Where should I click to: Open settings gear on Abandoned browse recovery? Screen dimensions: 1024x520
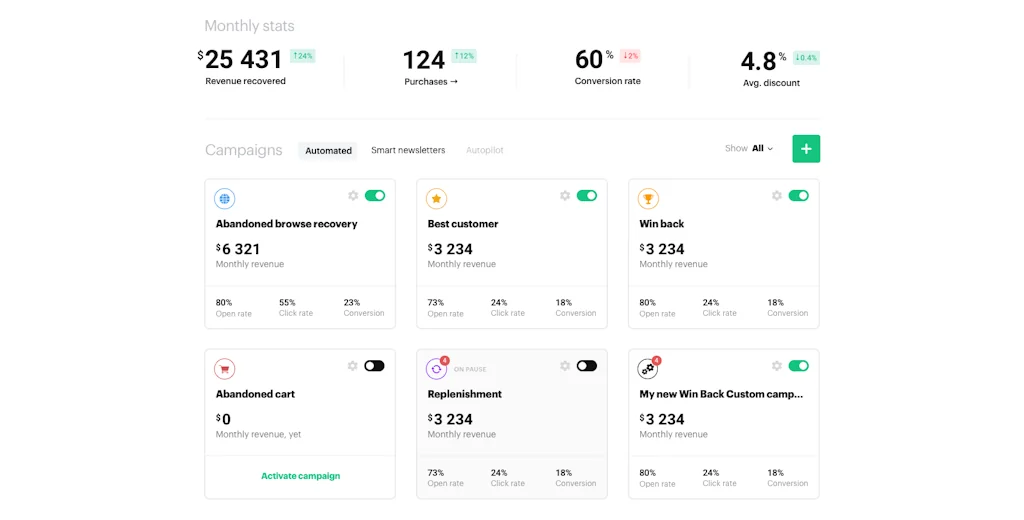[x=353, y=195]
